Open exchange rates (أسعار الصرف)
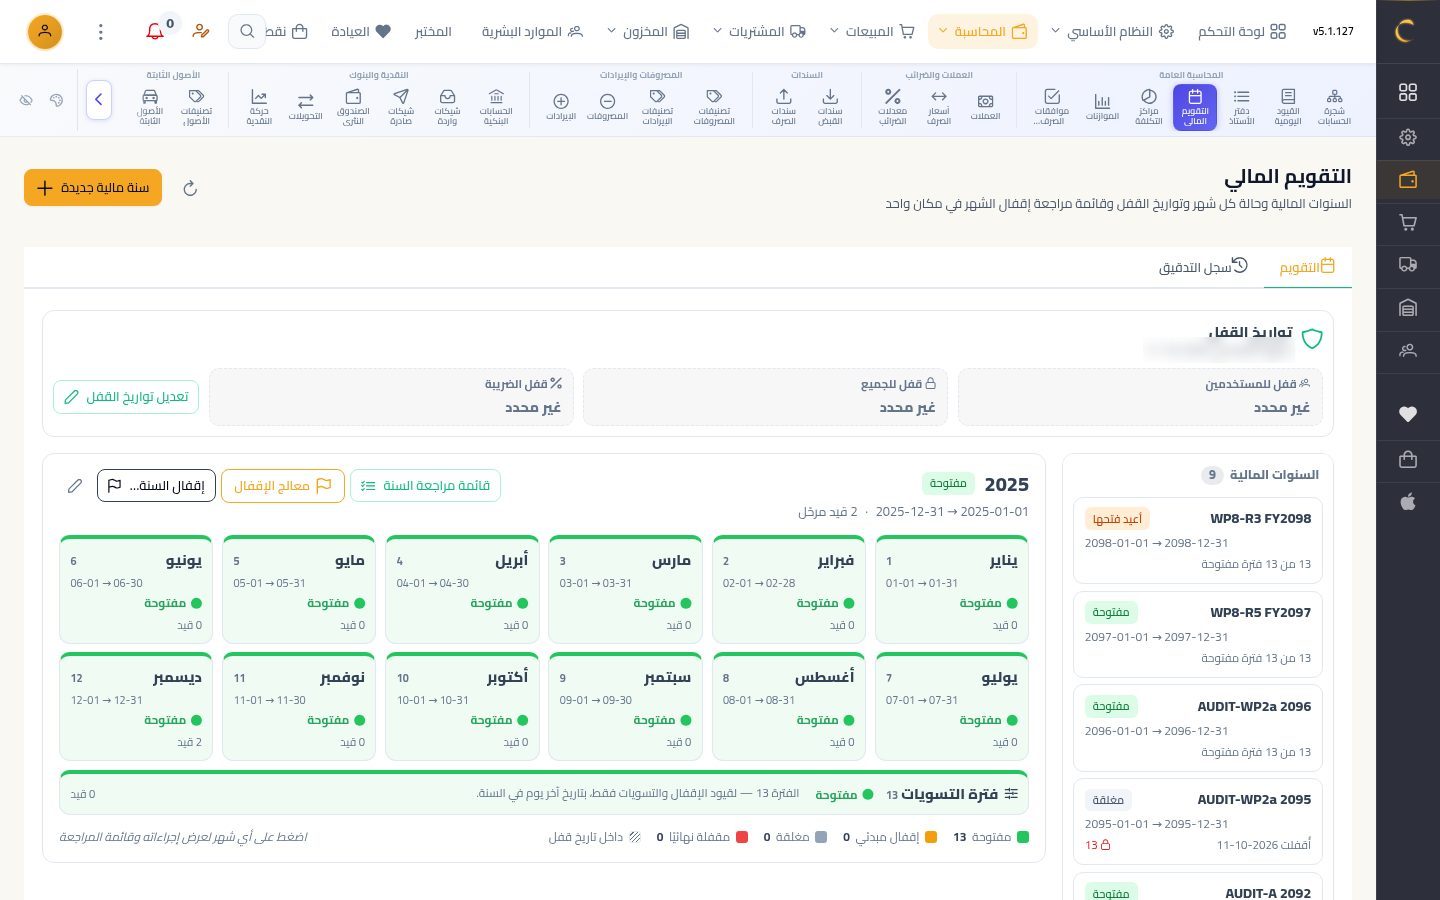Screen dimensions: 1440x900 (938, 107)
